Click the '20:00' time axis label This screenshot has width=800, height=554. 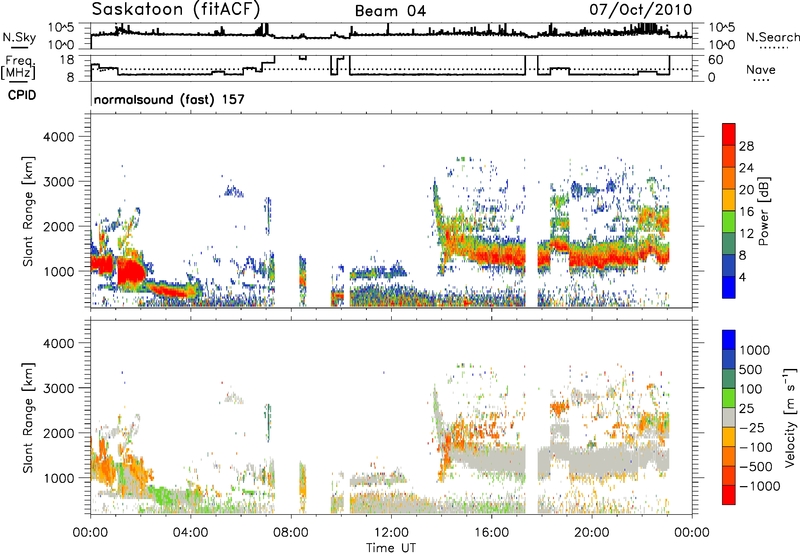coord(592,533)
